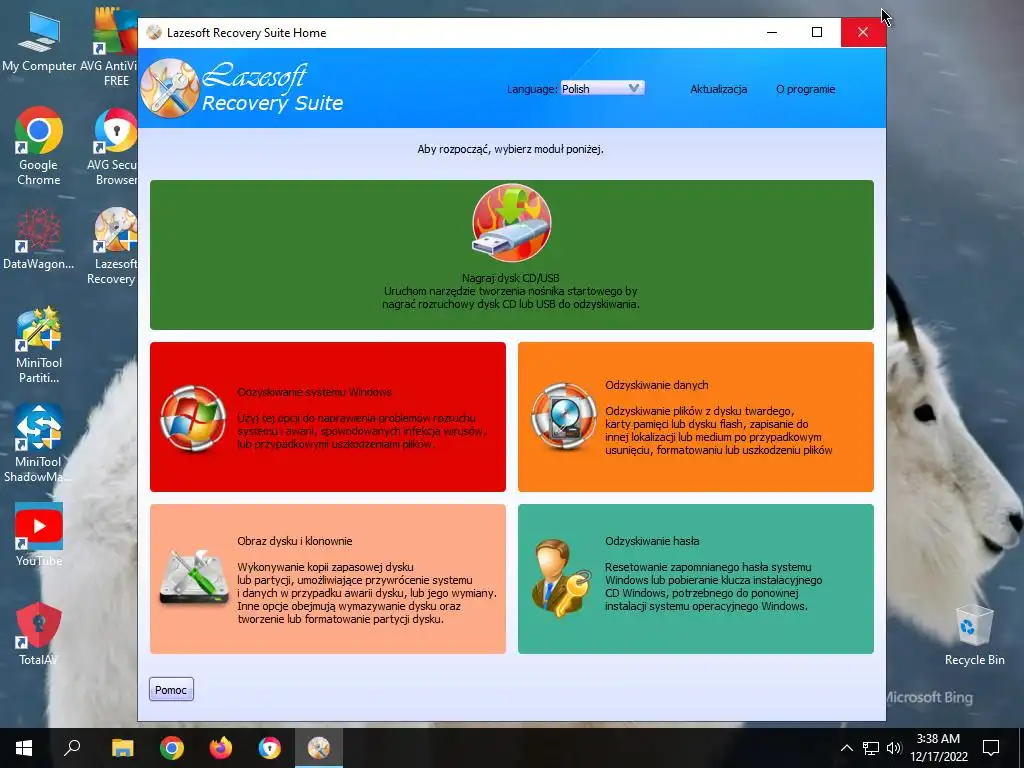Select the Nagraj dysk CD/USB title

(x=511, y=278)
